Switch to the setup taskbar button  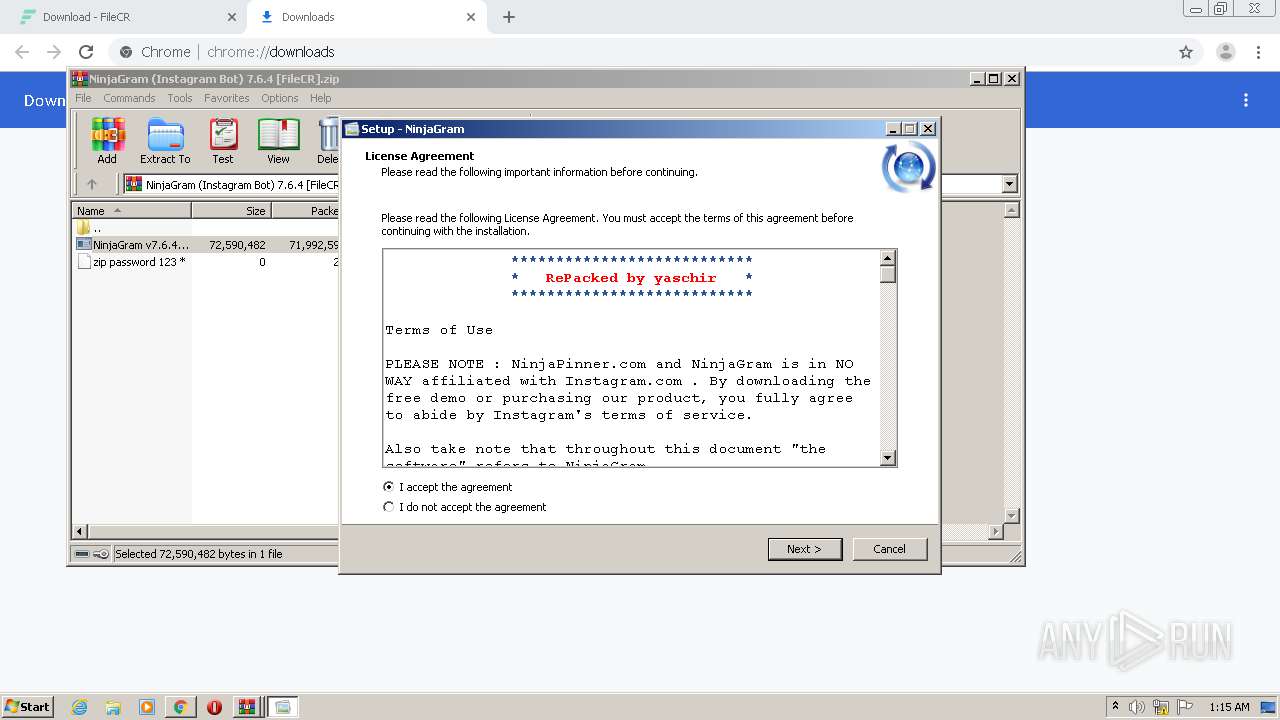pos(283,707)
